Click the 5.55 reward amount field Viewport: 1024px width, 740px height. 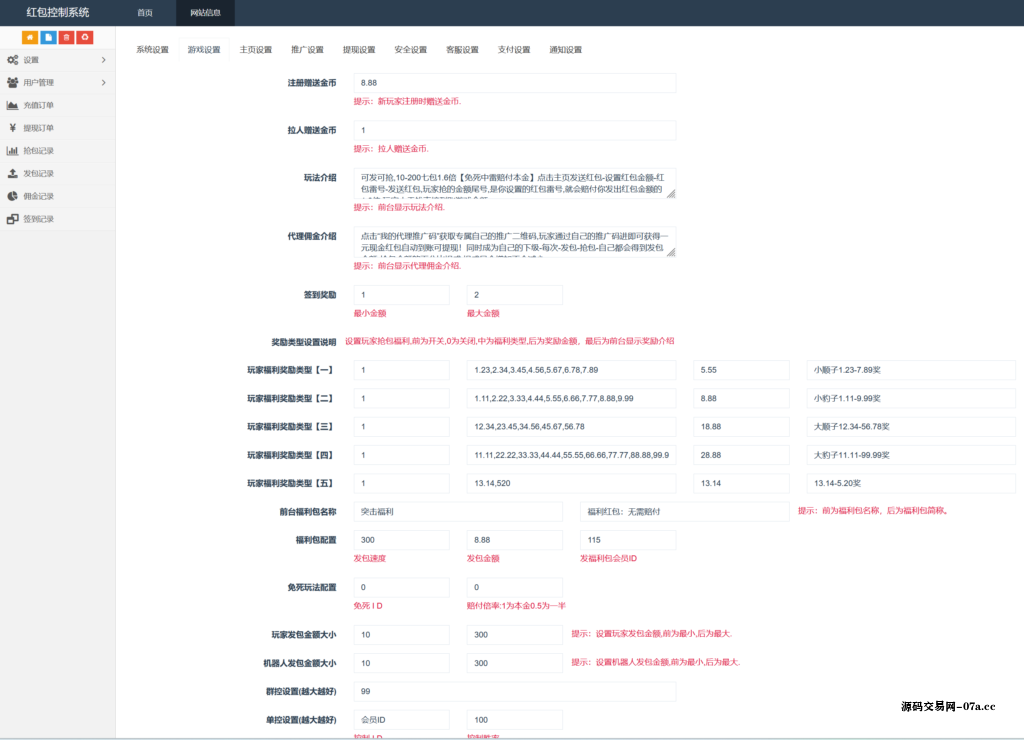click(741, 370)
